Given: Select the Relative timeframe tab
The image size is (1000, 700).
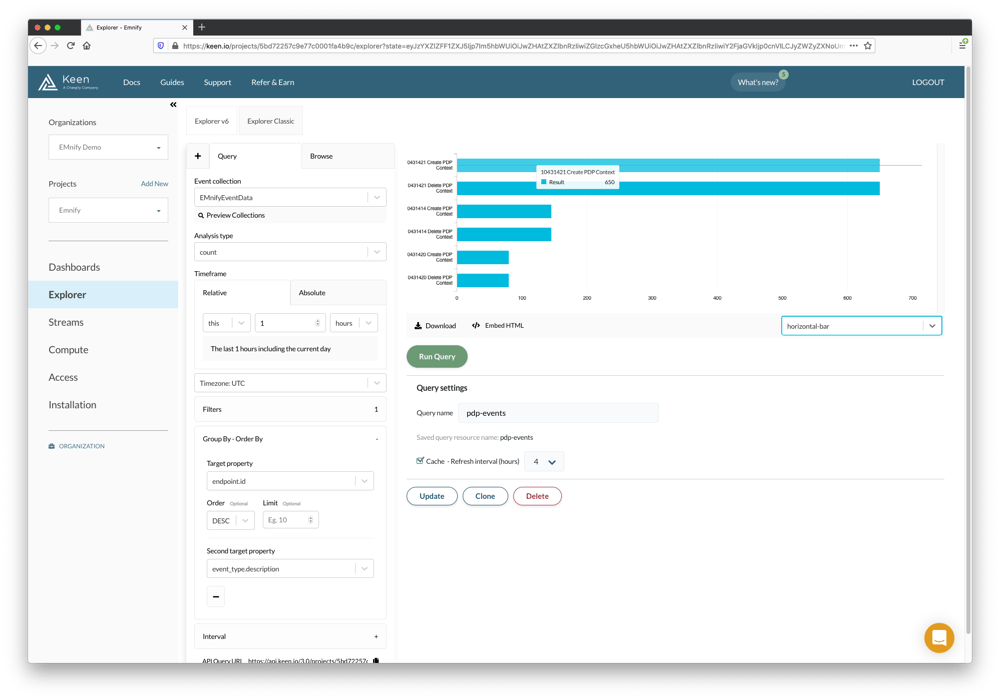Looking at the screenshot, I should point(242,293).
